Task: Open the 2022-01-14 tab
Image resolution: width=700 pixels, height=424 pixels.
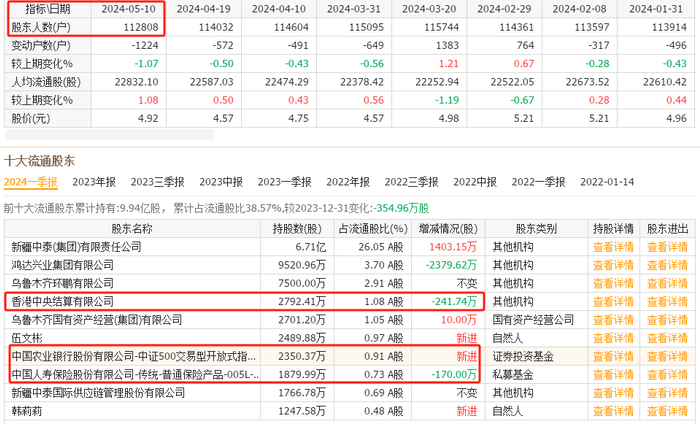Action: 607,182
